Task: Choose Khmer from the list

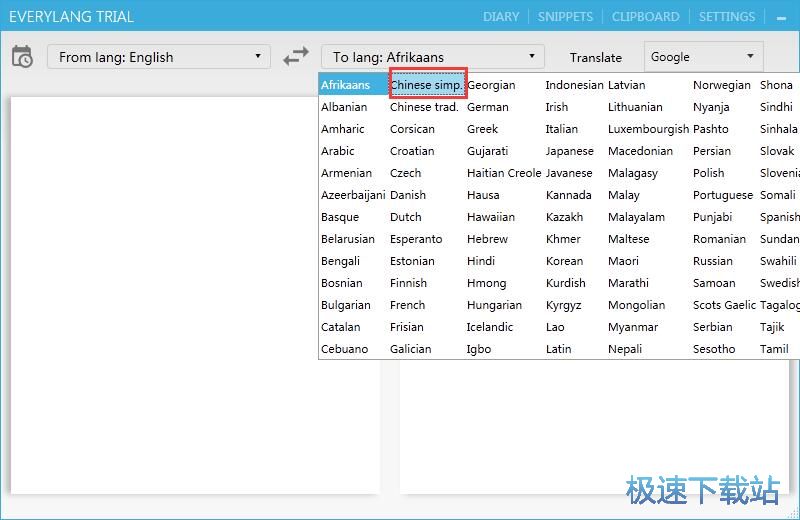Action: coord(563,238)
